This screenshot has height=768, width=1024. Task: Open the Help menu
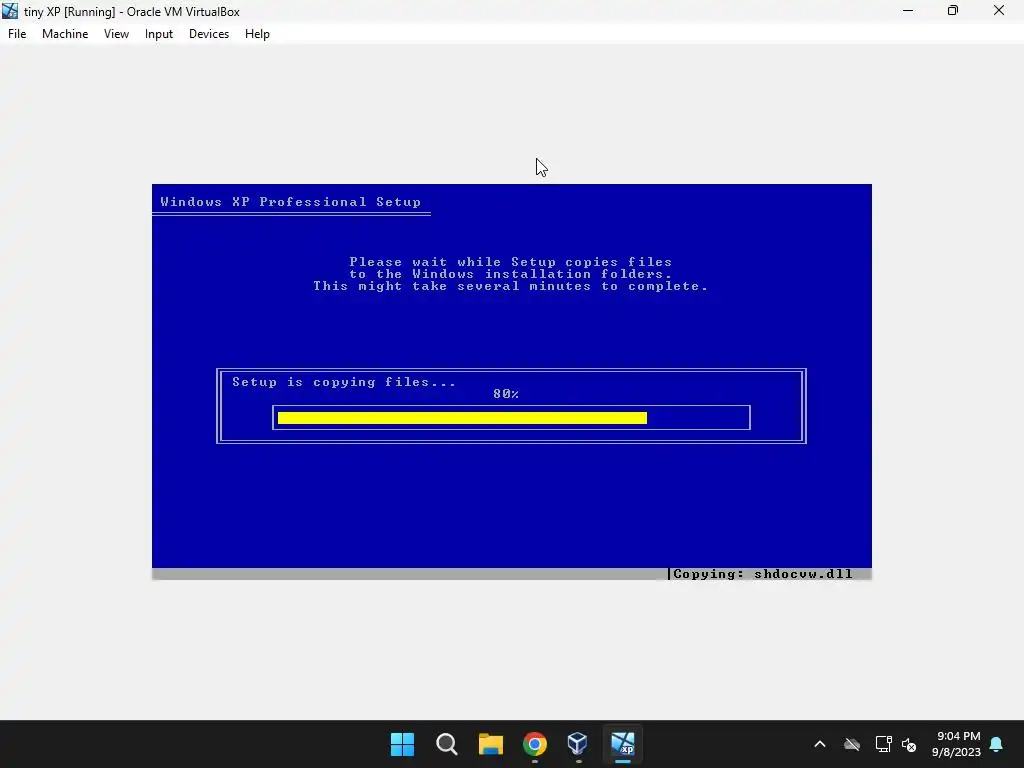[257, 34]
